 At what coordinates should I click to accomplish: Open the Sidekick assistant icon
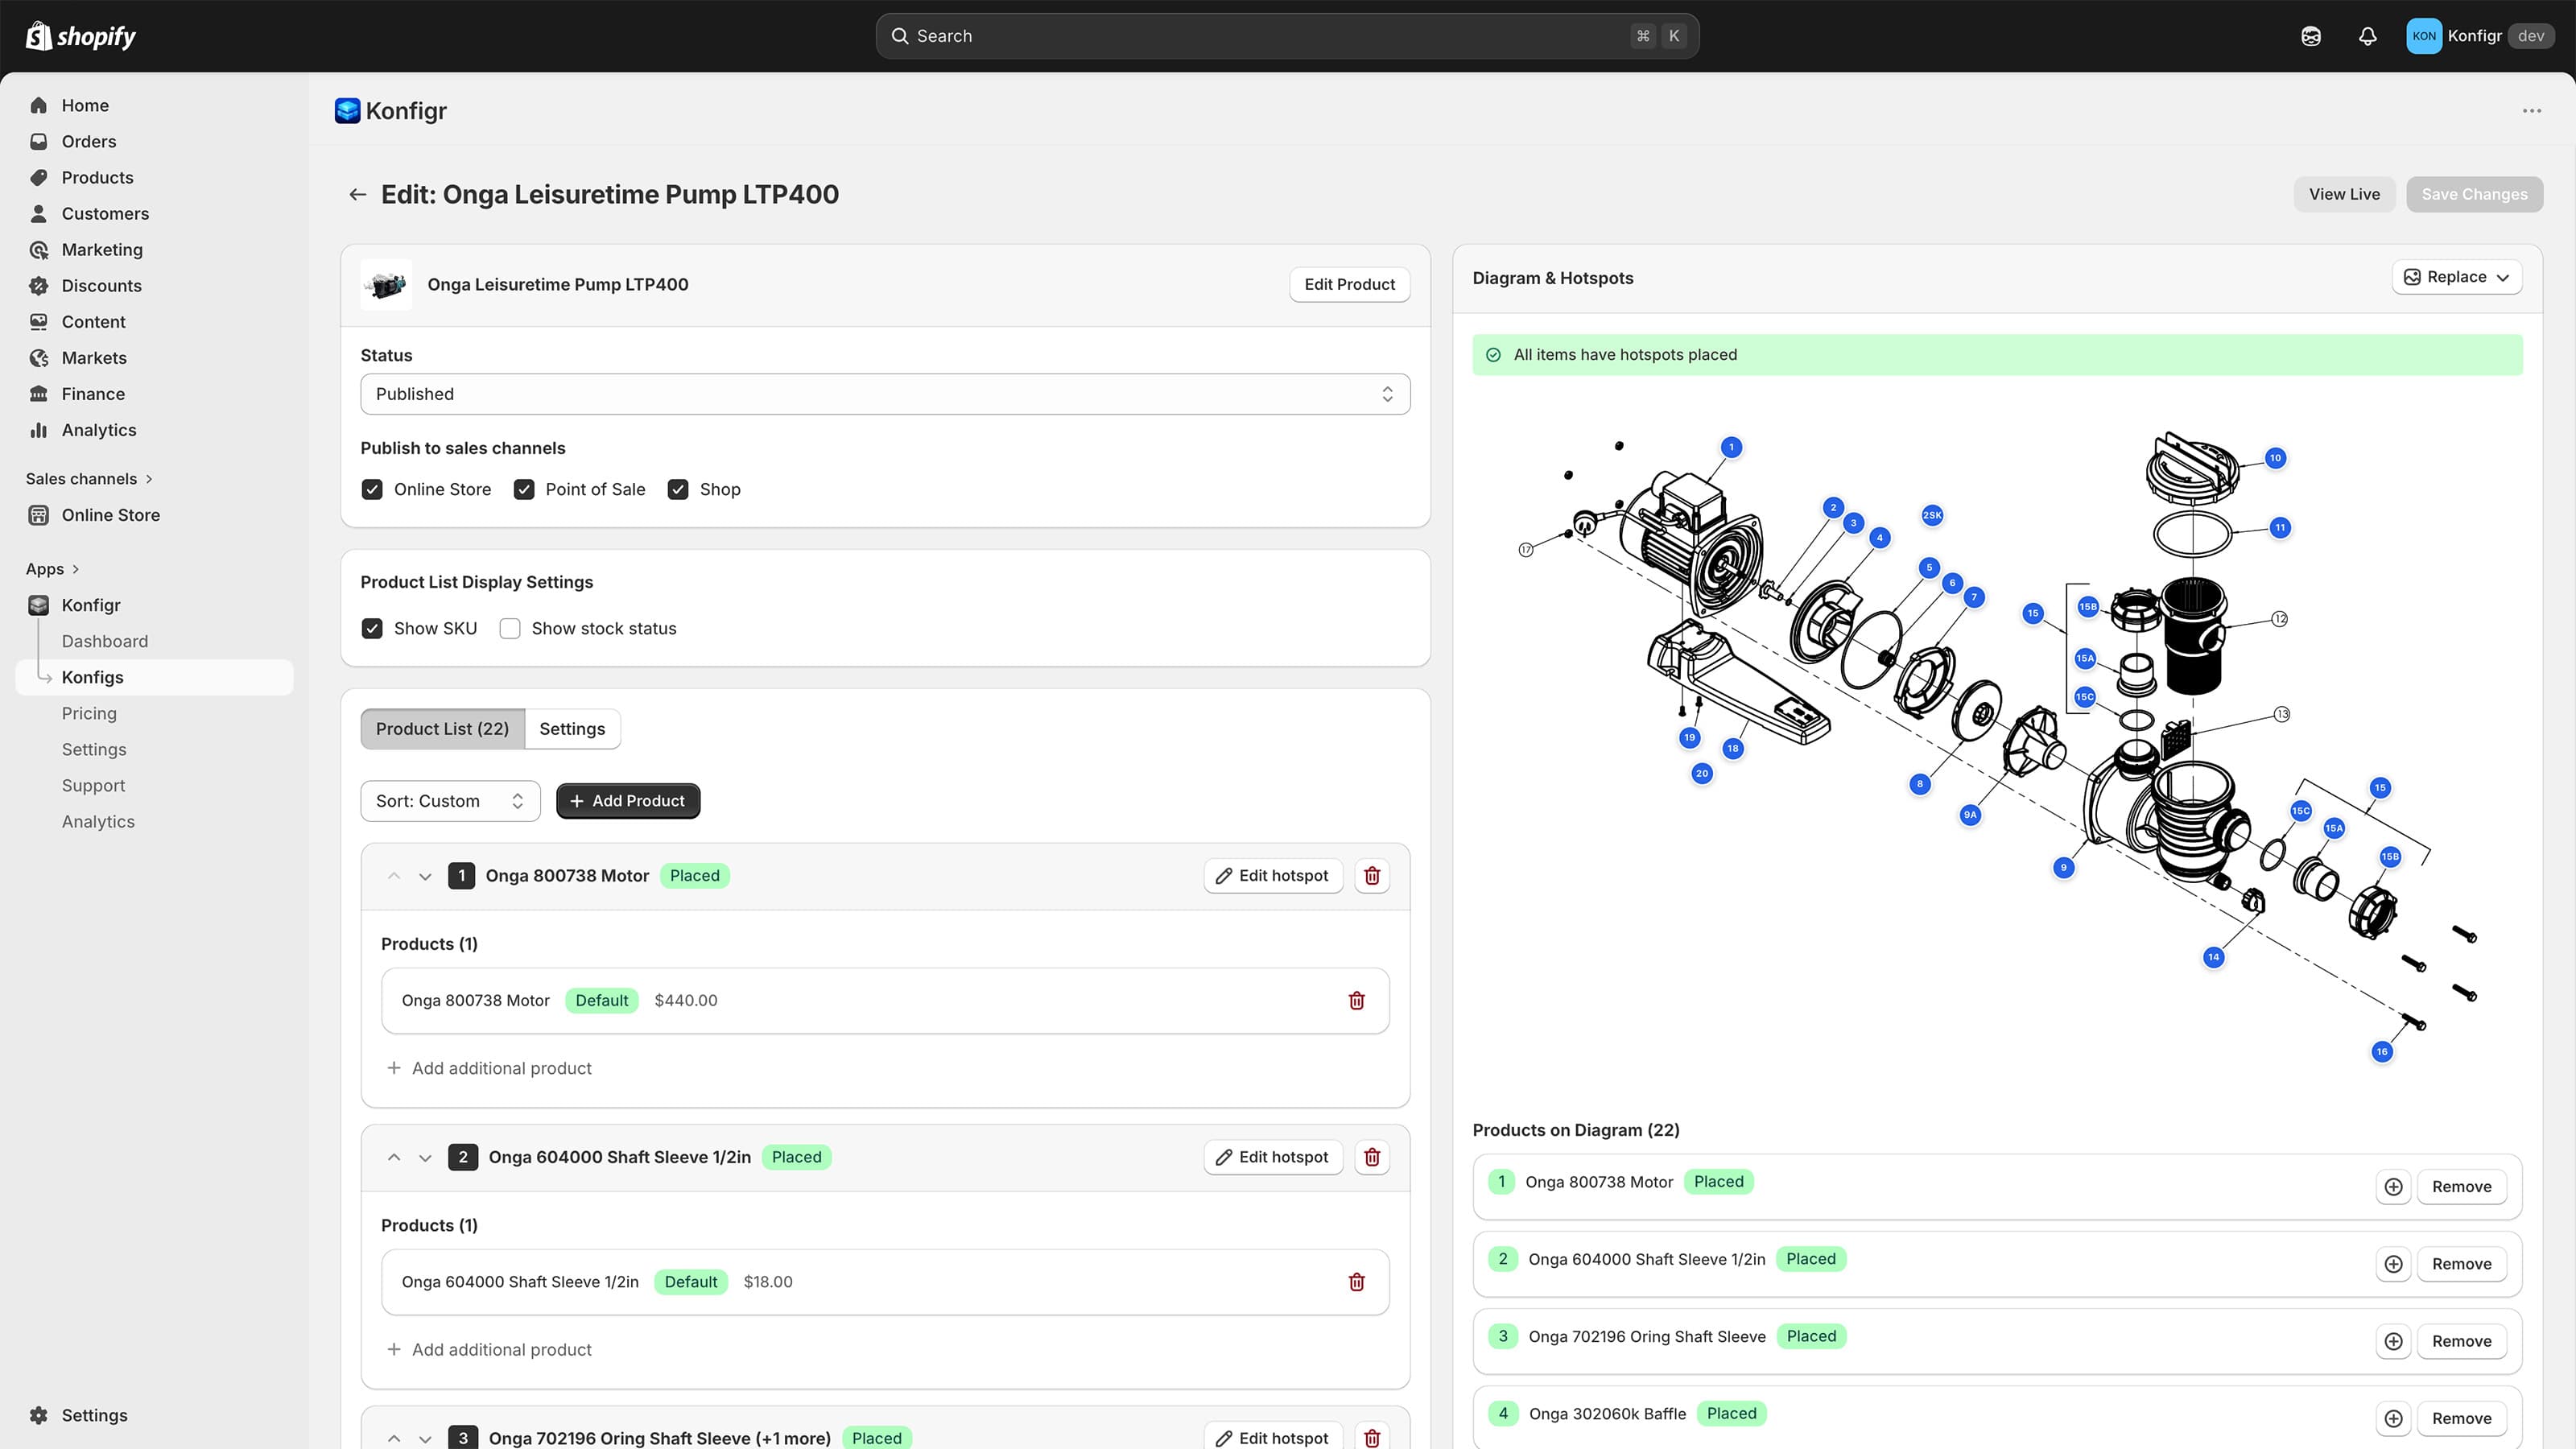[2310, 36]
